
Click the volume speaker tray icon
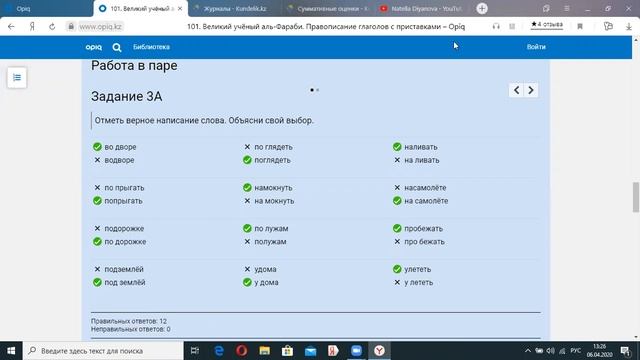coord(551,351)
